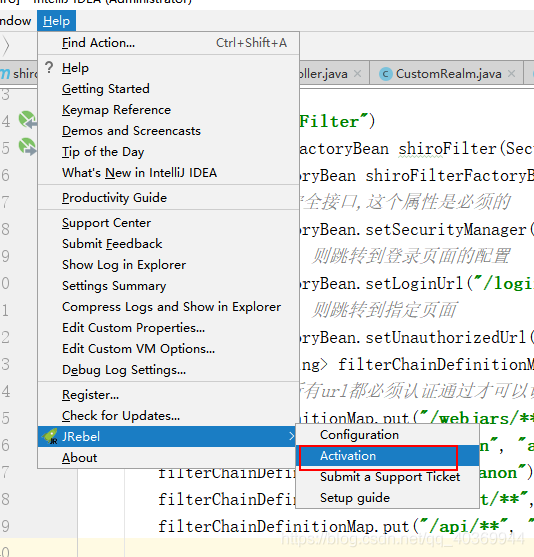Click the CustomRealm.java class icon
534x557 pixels.
click(x=386, y=74)
